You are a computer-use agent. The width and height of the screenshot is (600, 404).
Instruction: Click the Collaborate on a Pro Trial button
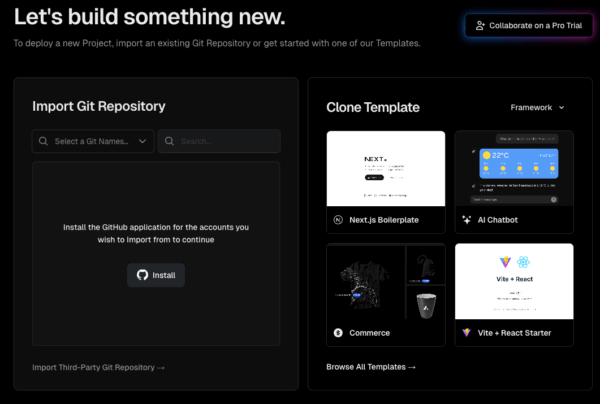pyautogui.click(x=529, y=26)
